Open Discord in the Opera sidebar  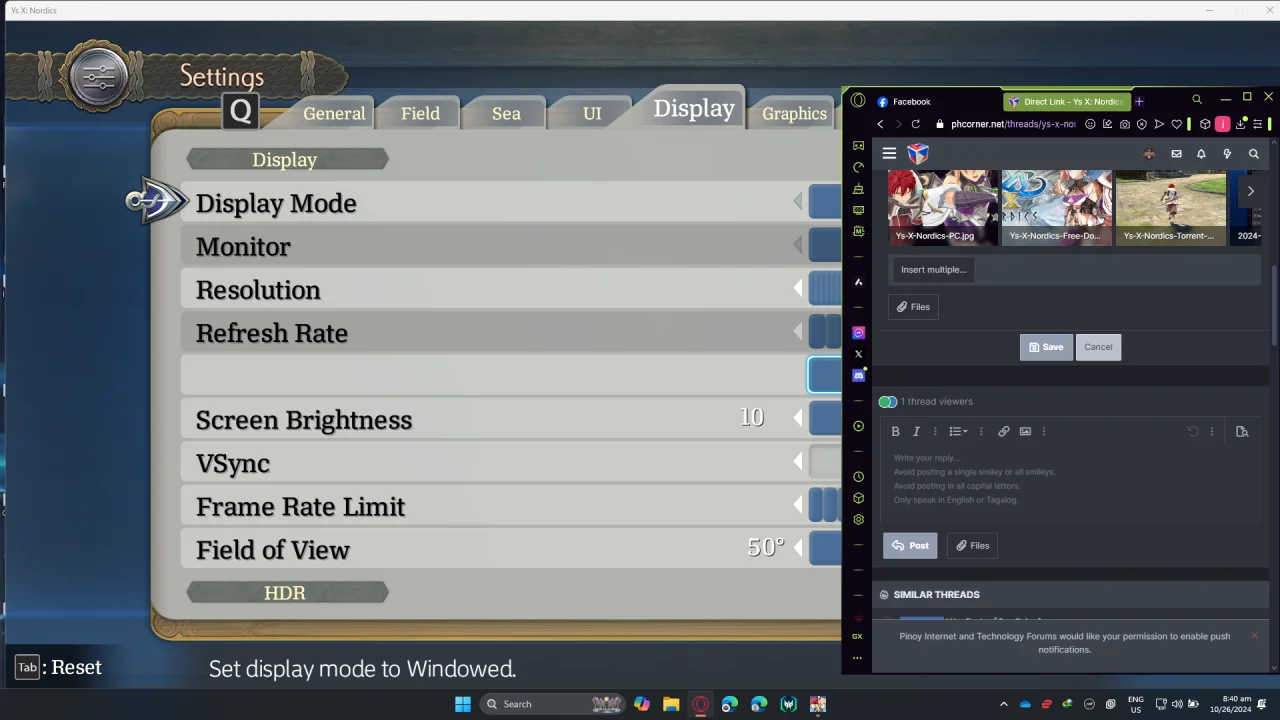click(x=858, y=375)
